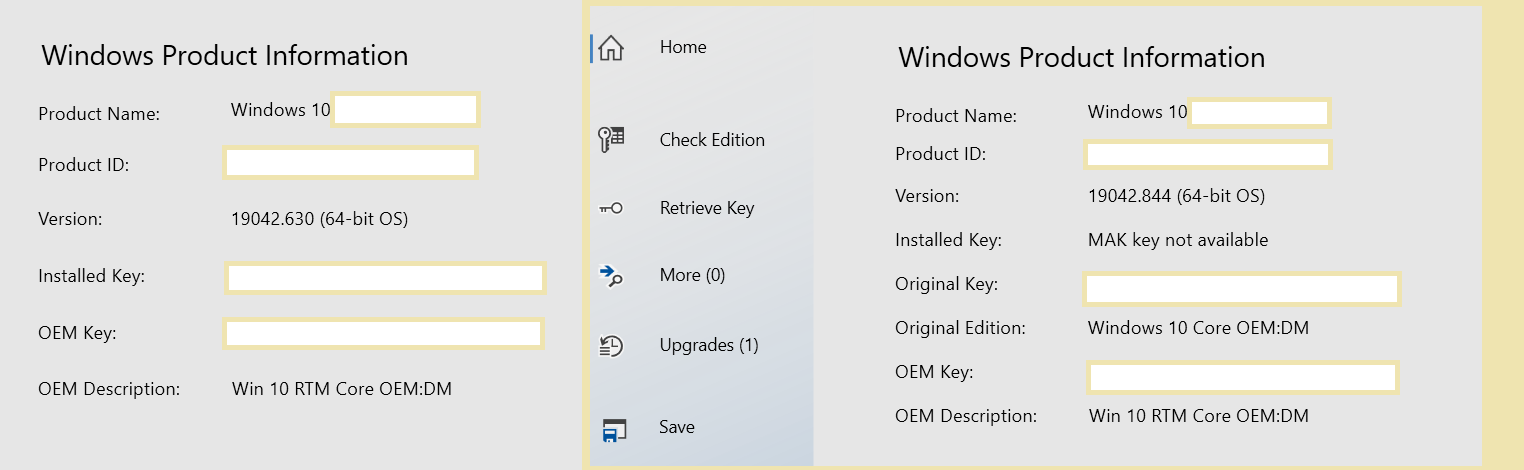Select the Retrieve Key menu label

(x=707, y=208)
